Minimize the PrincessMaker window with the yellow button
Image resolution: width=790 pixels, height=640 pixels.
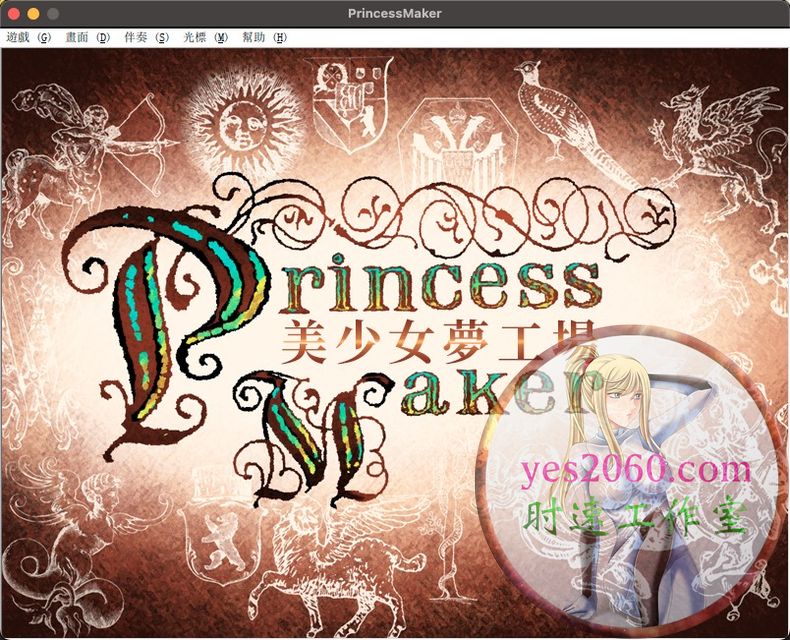pyautogui.click(x=33, y=14)
